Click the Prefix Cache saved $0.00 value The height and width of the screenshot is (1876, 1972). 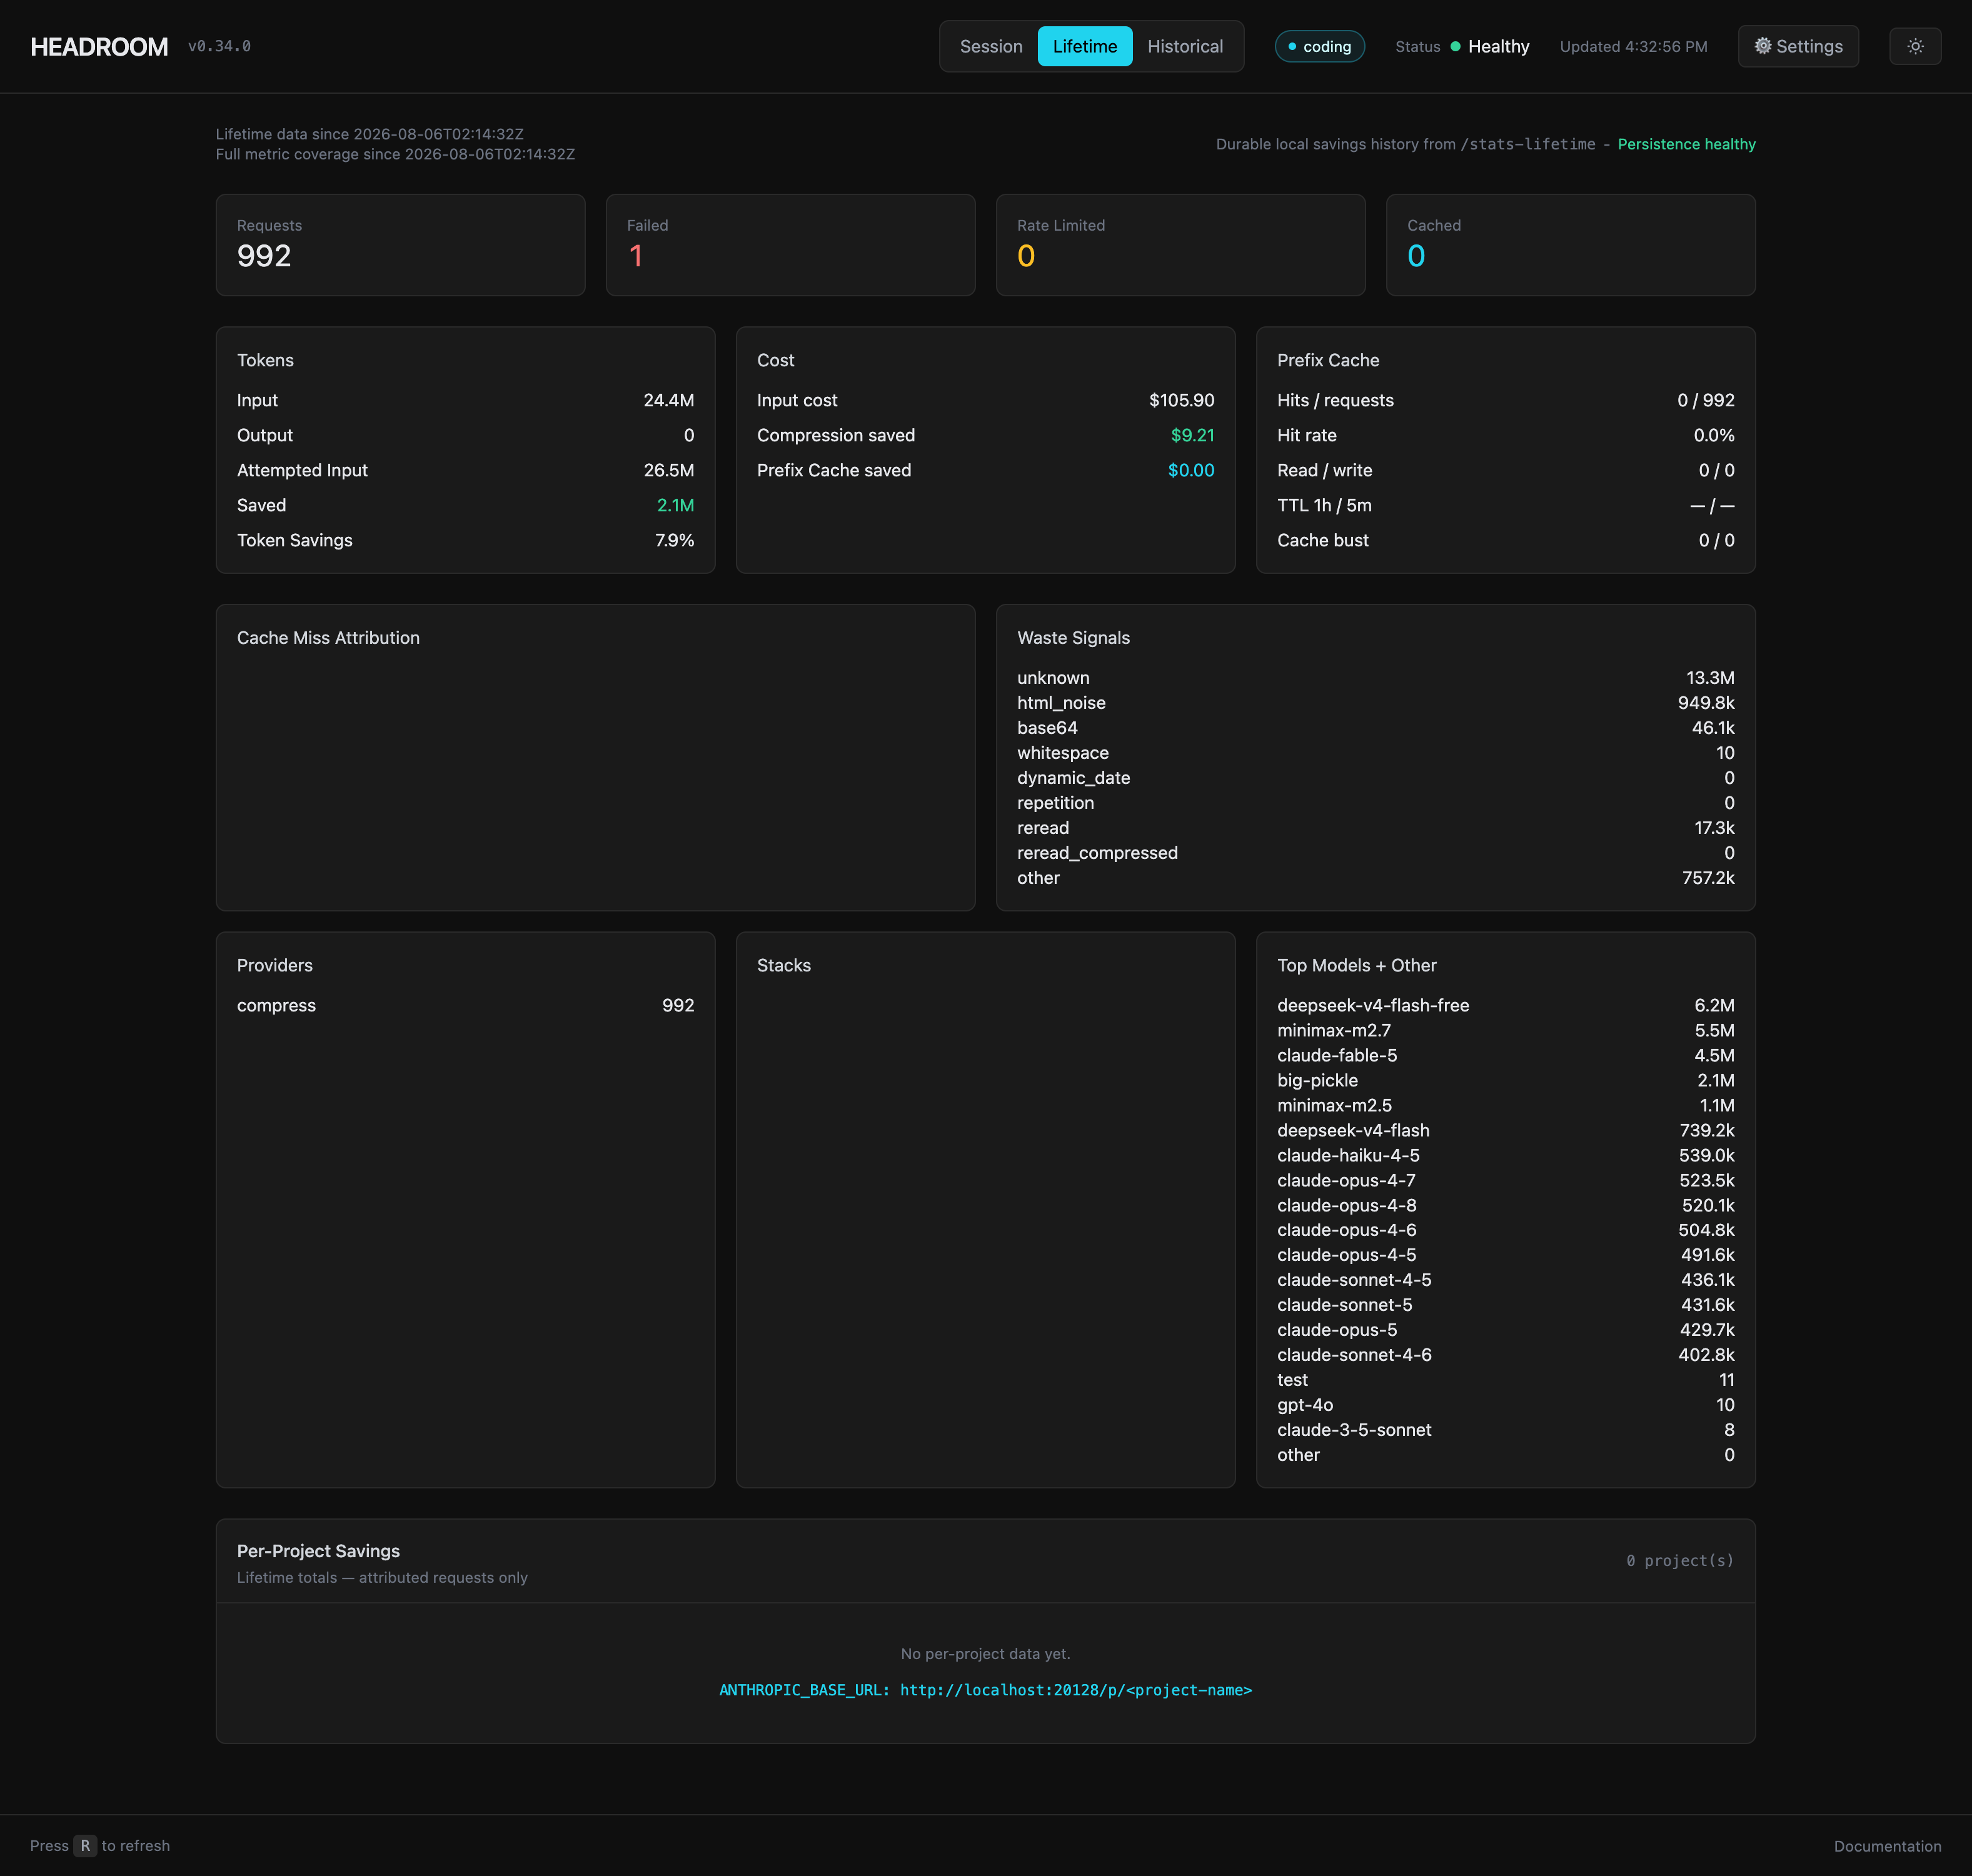tap(1190, 470)
